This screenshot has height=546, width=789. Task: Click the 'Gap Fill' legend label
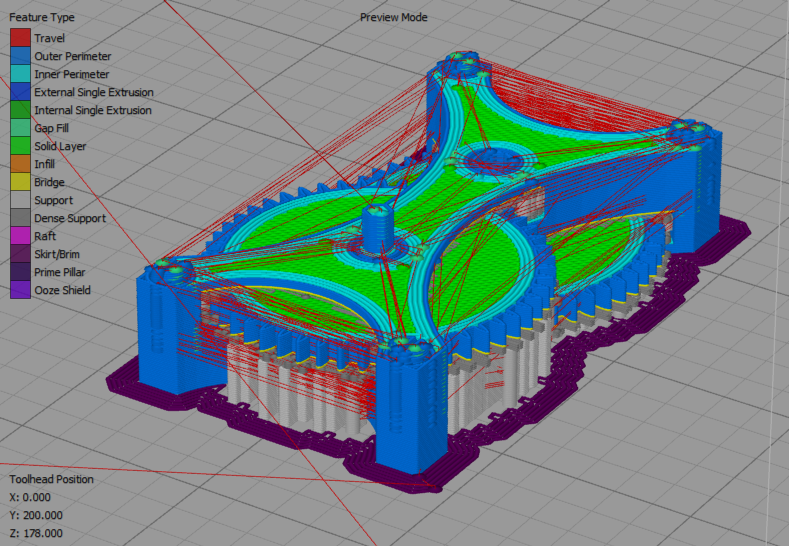tap(51, 128)
